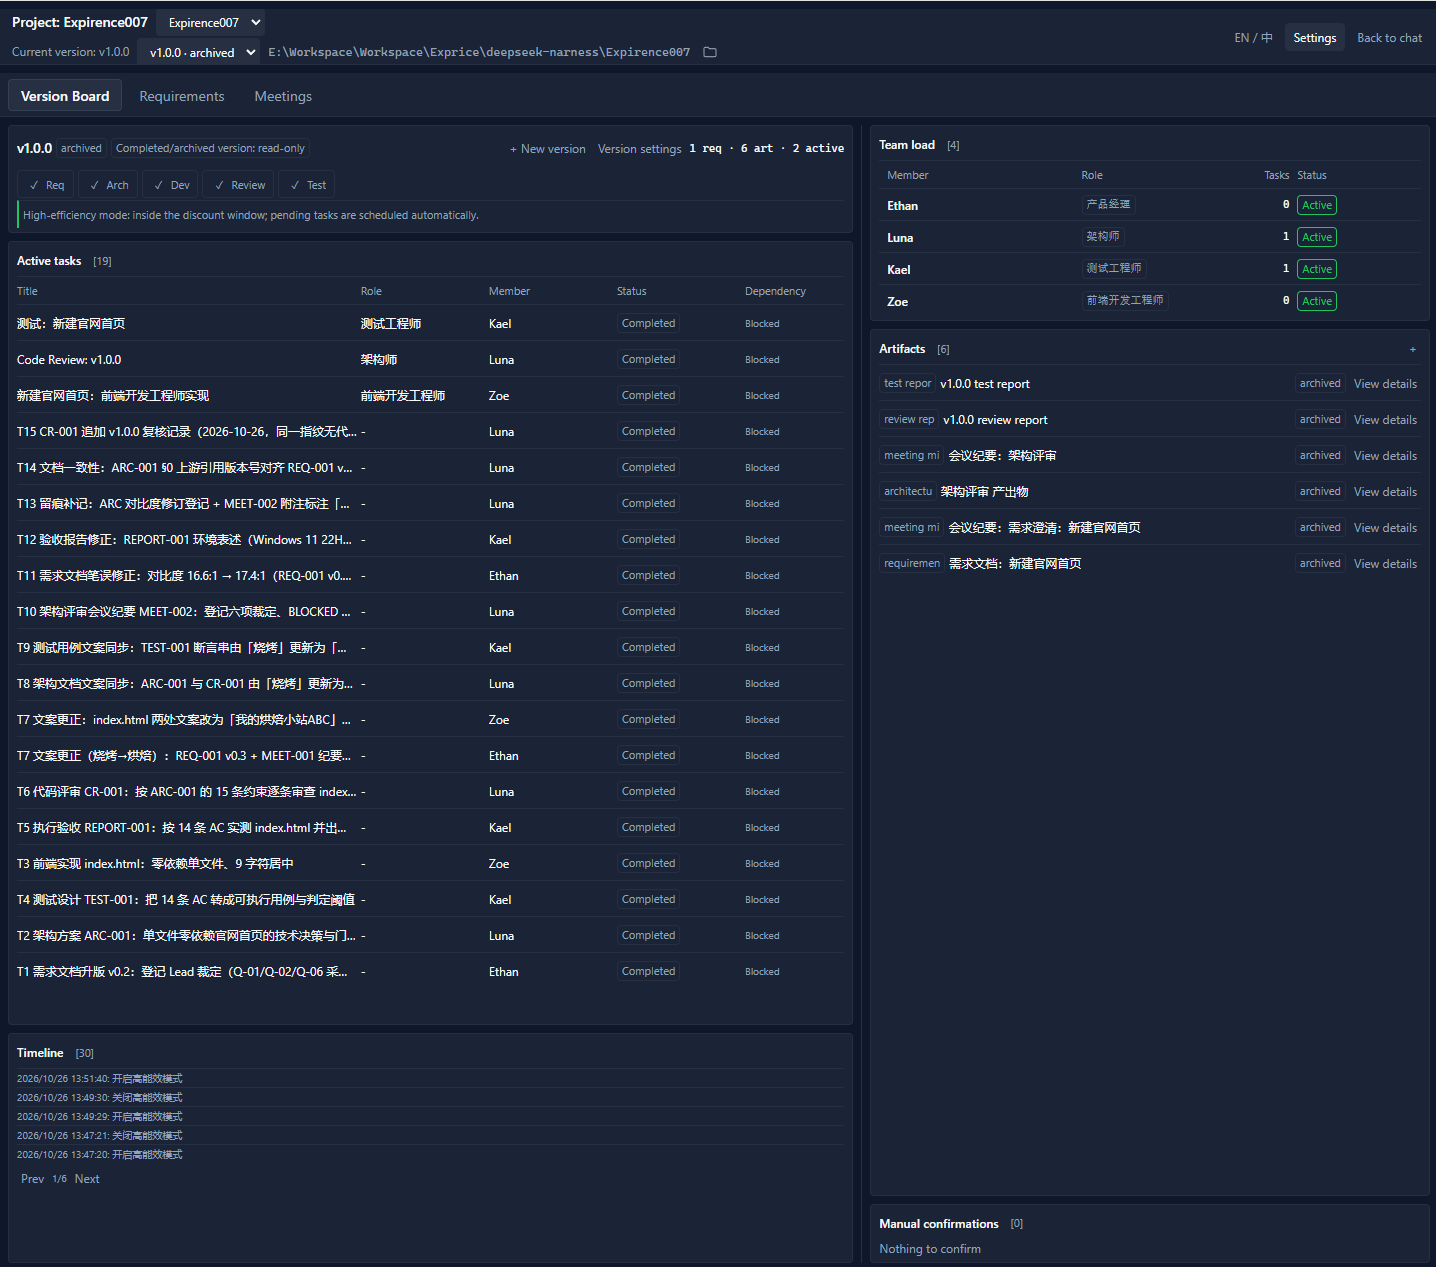The width and height of the screenshot is (1436, 1267).
Task: Open Version settings
Action: 639,149
